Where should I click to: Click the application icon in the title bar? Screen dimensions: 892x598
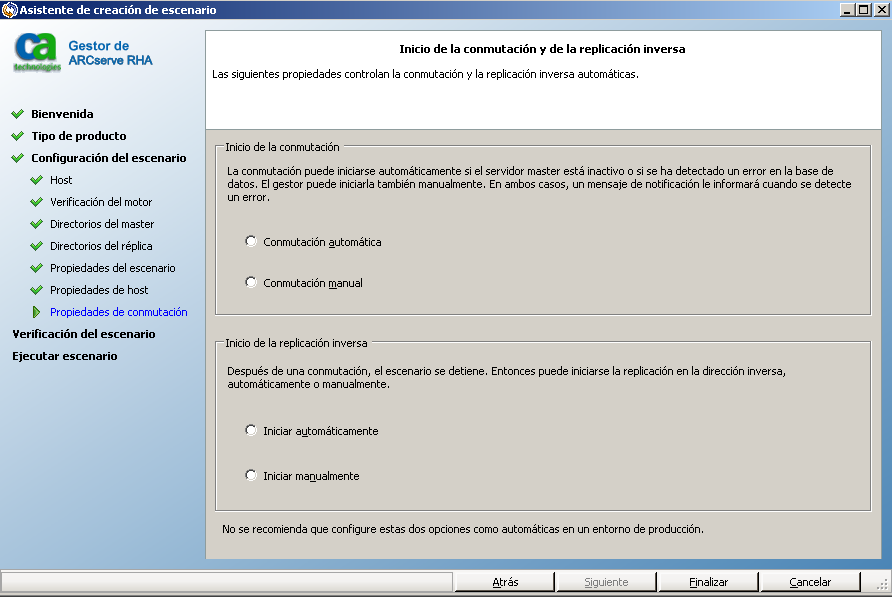[10, 8]
